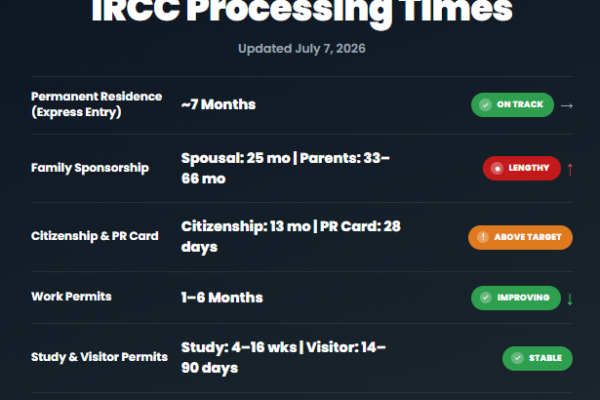Viewport: 600px width, 400px height.
Task: Click the exclamation icon in ABOVE TARGET badge
Action: click(483, 237)
